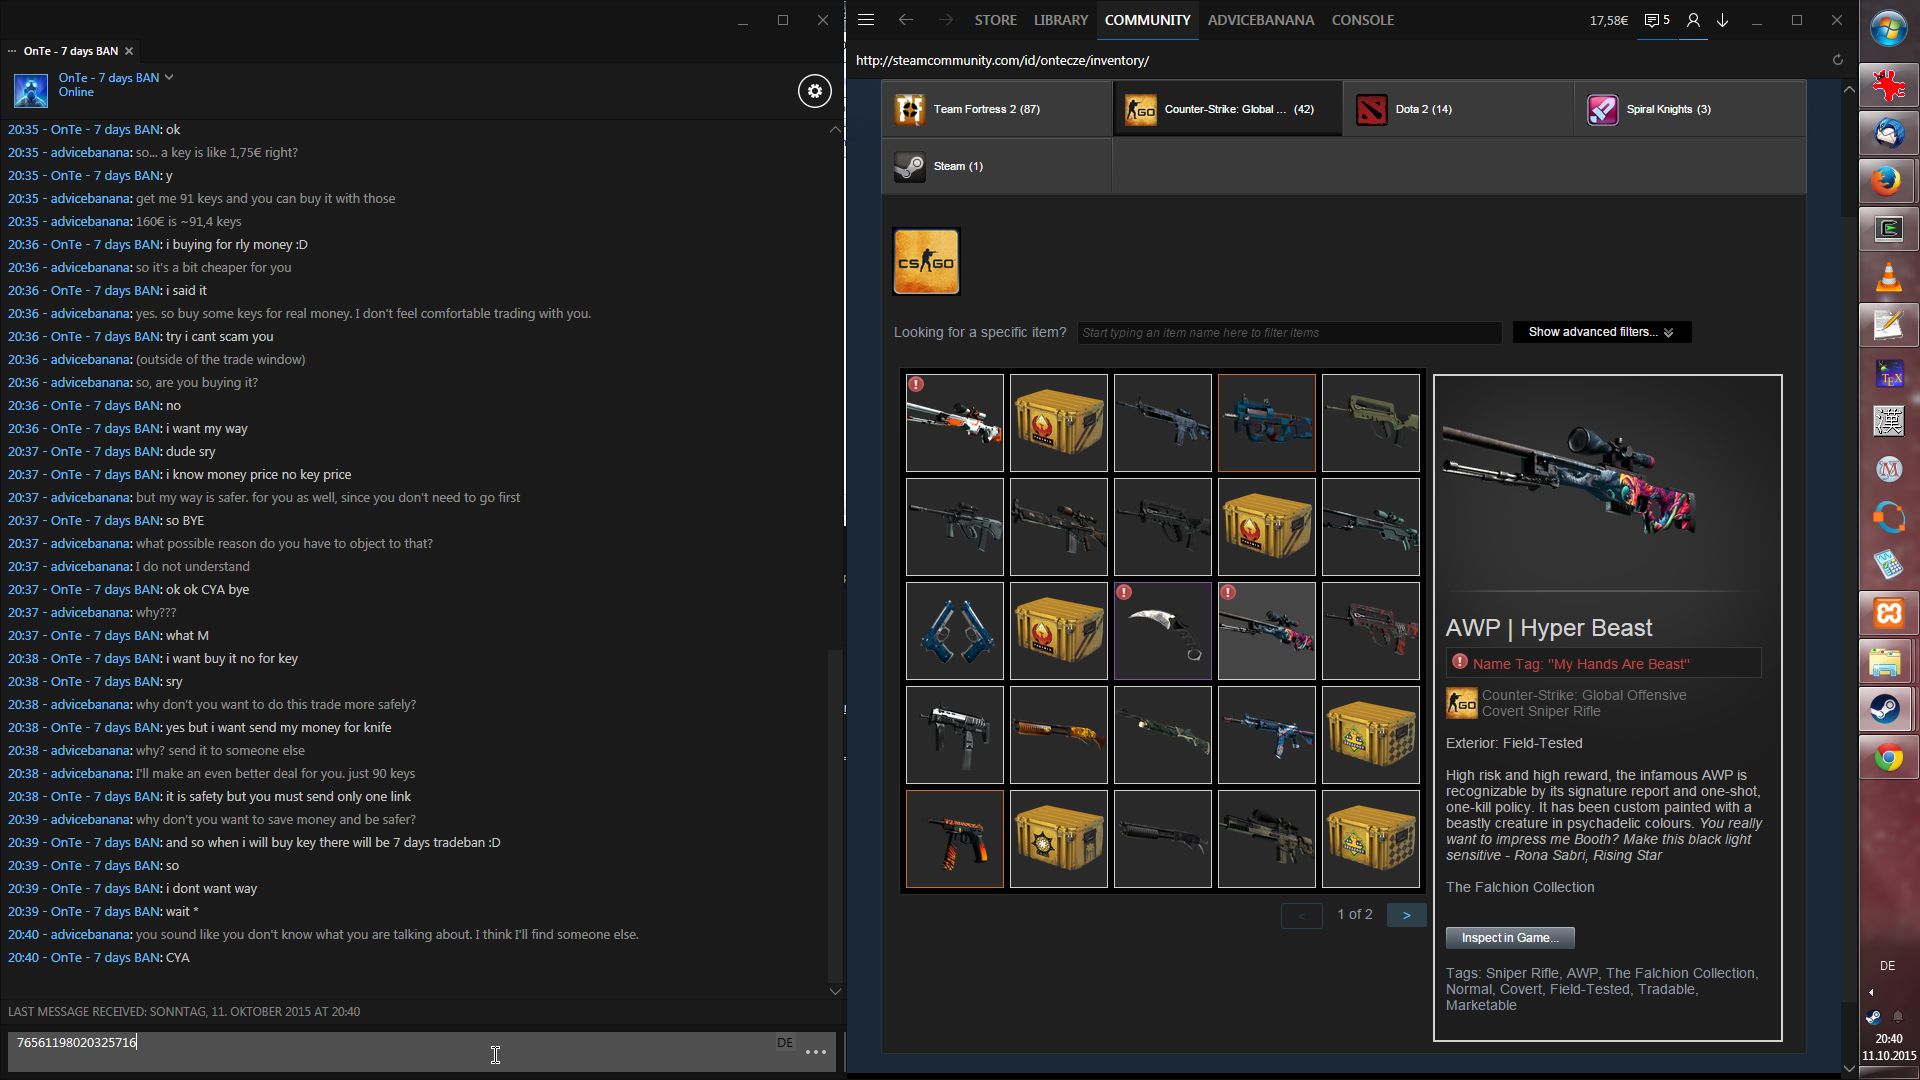1920x1080 pixels.
Task: Open the 5 unread notifications icon
Action: [1657, 20]
